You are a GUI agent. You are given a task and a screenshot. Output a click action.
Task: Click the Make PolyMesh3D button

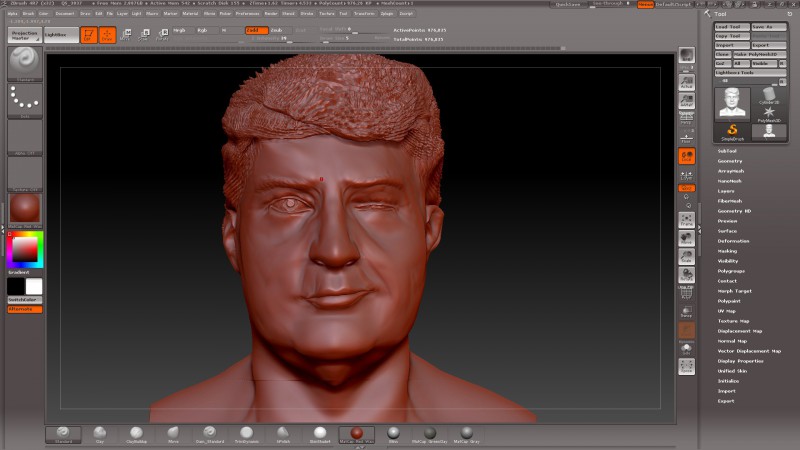(x=760, y=54)
